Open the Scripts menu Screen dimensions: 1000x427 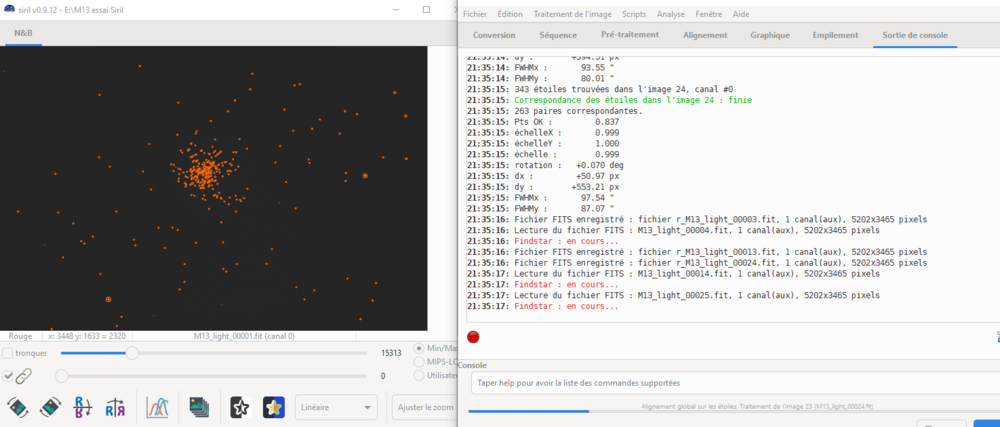click(x=634, y=14)
